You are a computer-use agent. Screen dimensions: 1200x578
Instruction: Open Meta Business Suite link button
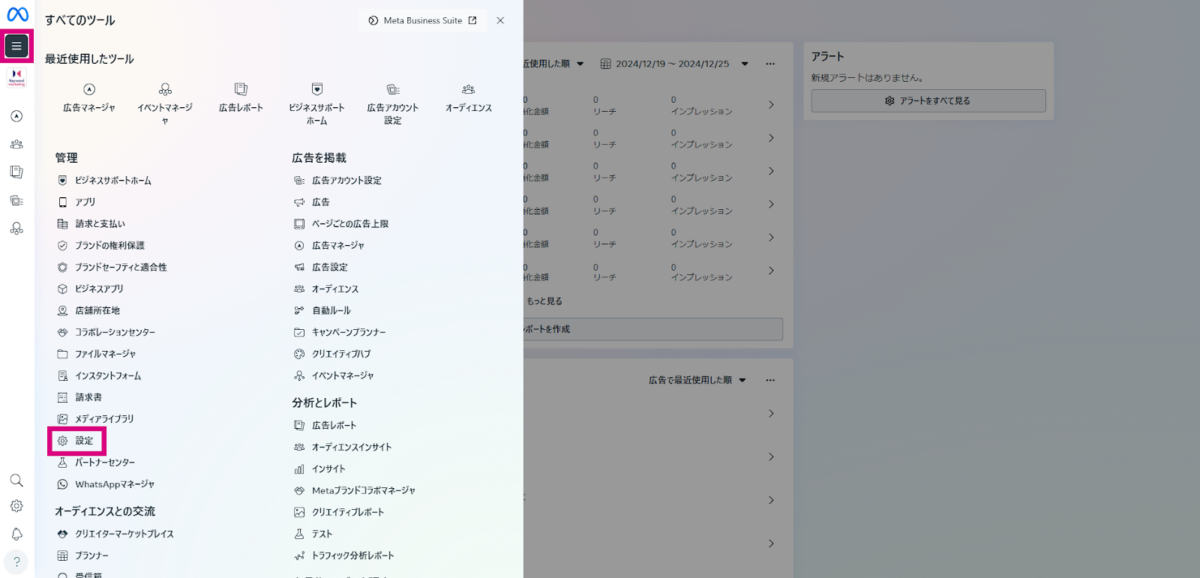422,20
